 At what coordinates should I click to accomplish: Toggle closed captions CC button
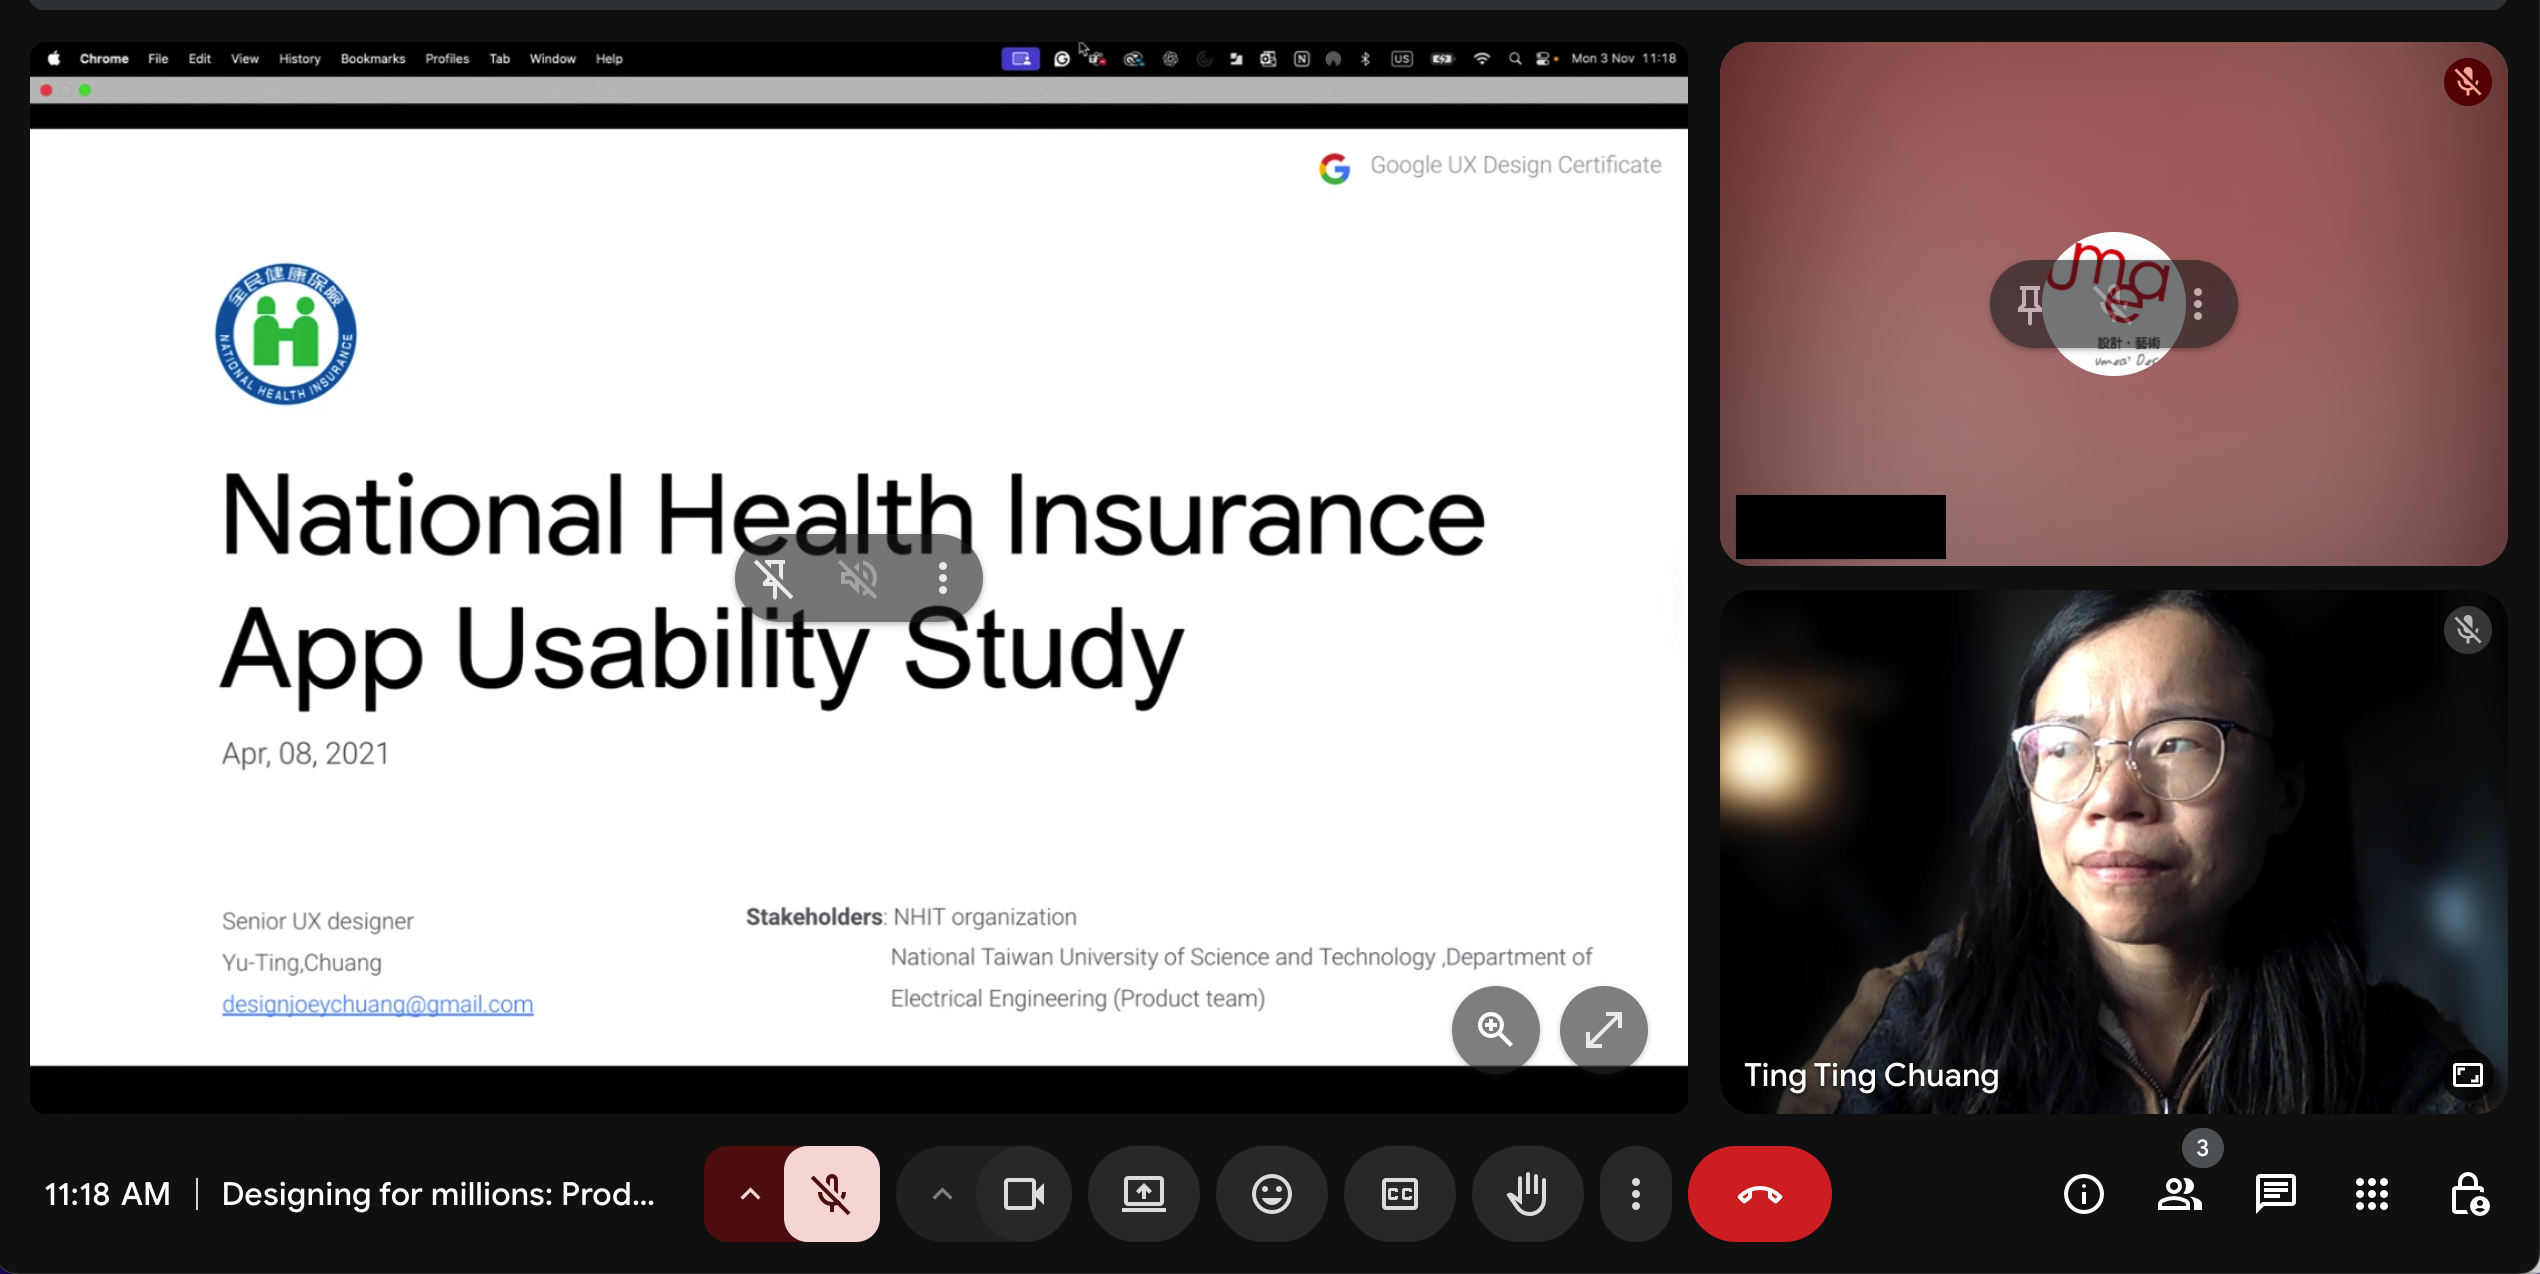[1399, 1193]
